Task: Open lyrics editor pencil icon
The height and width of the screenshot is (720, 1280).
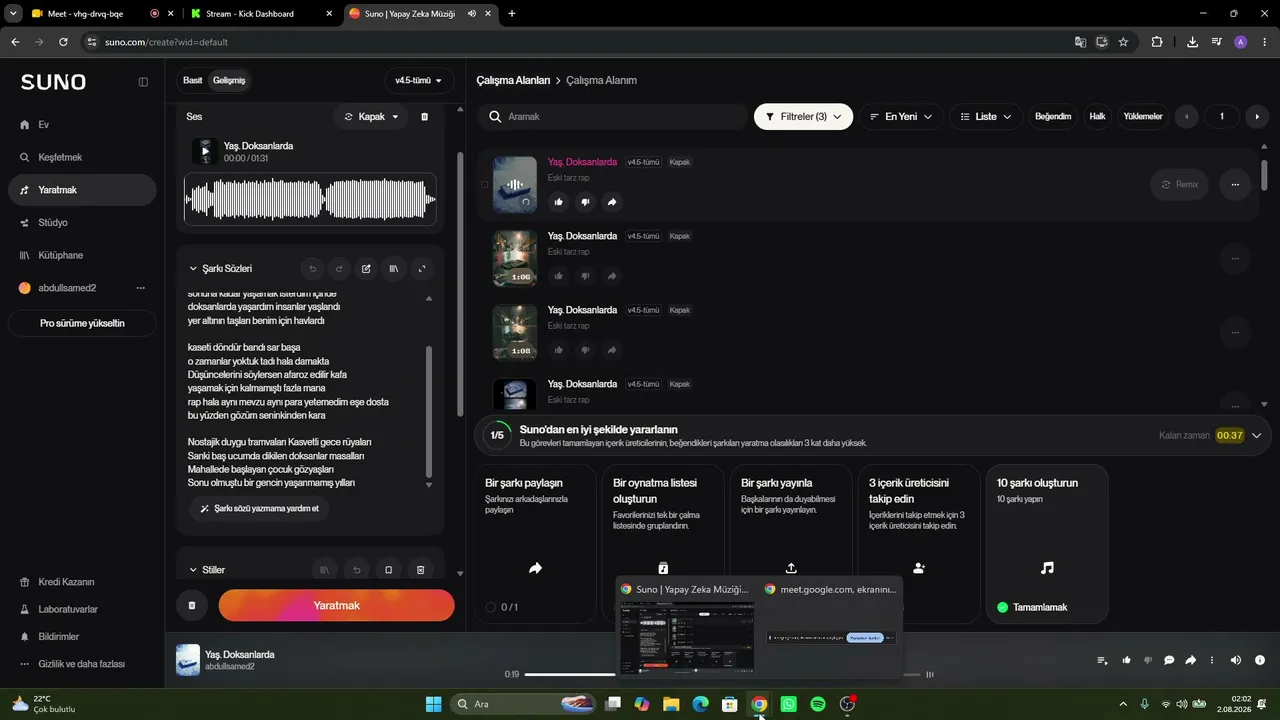Action: tap(366, 268)
